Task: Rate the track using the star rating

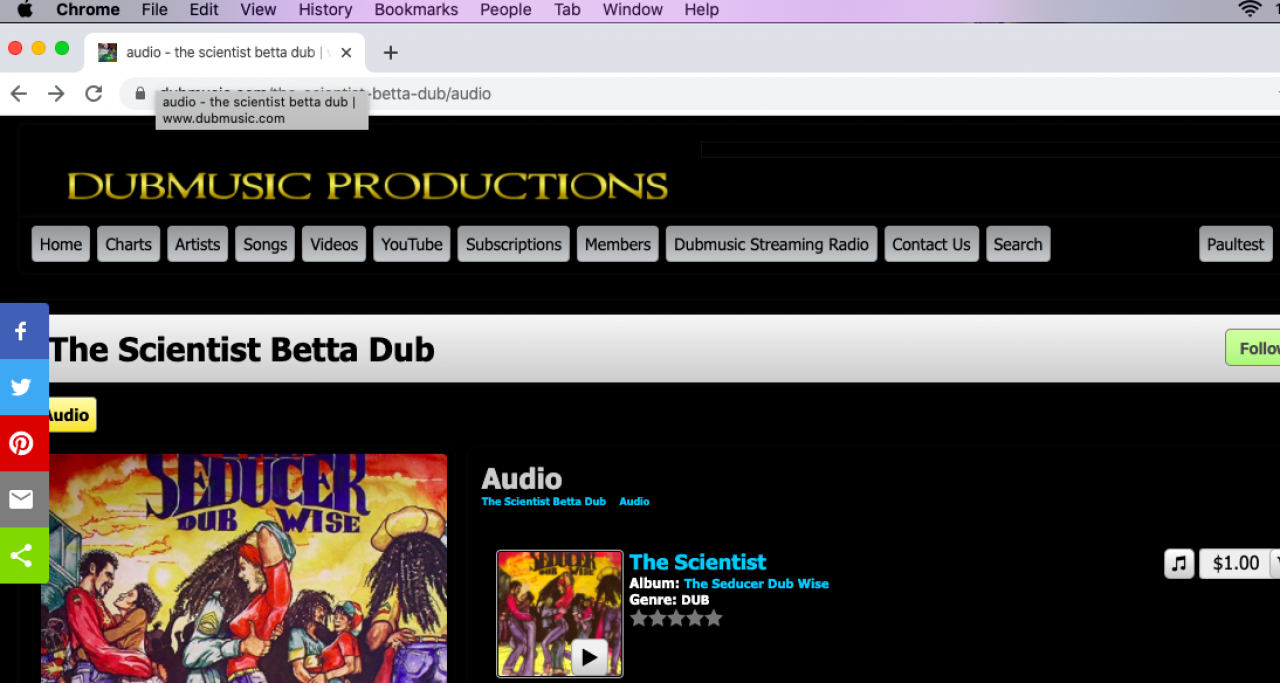Action: (x=676, y=618)
